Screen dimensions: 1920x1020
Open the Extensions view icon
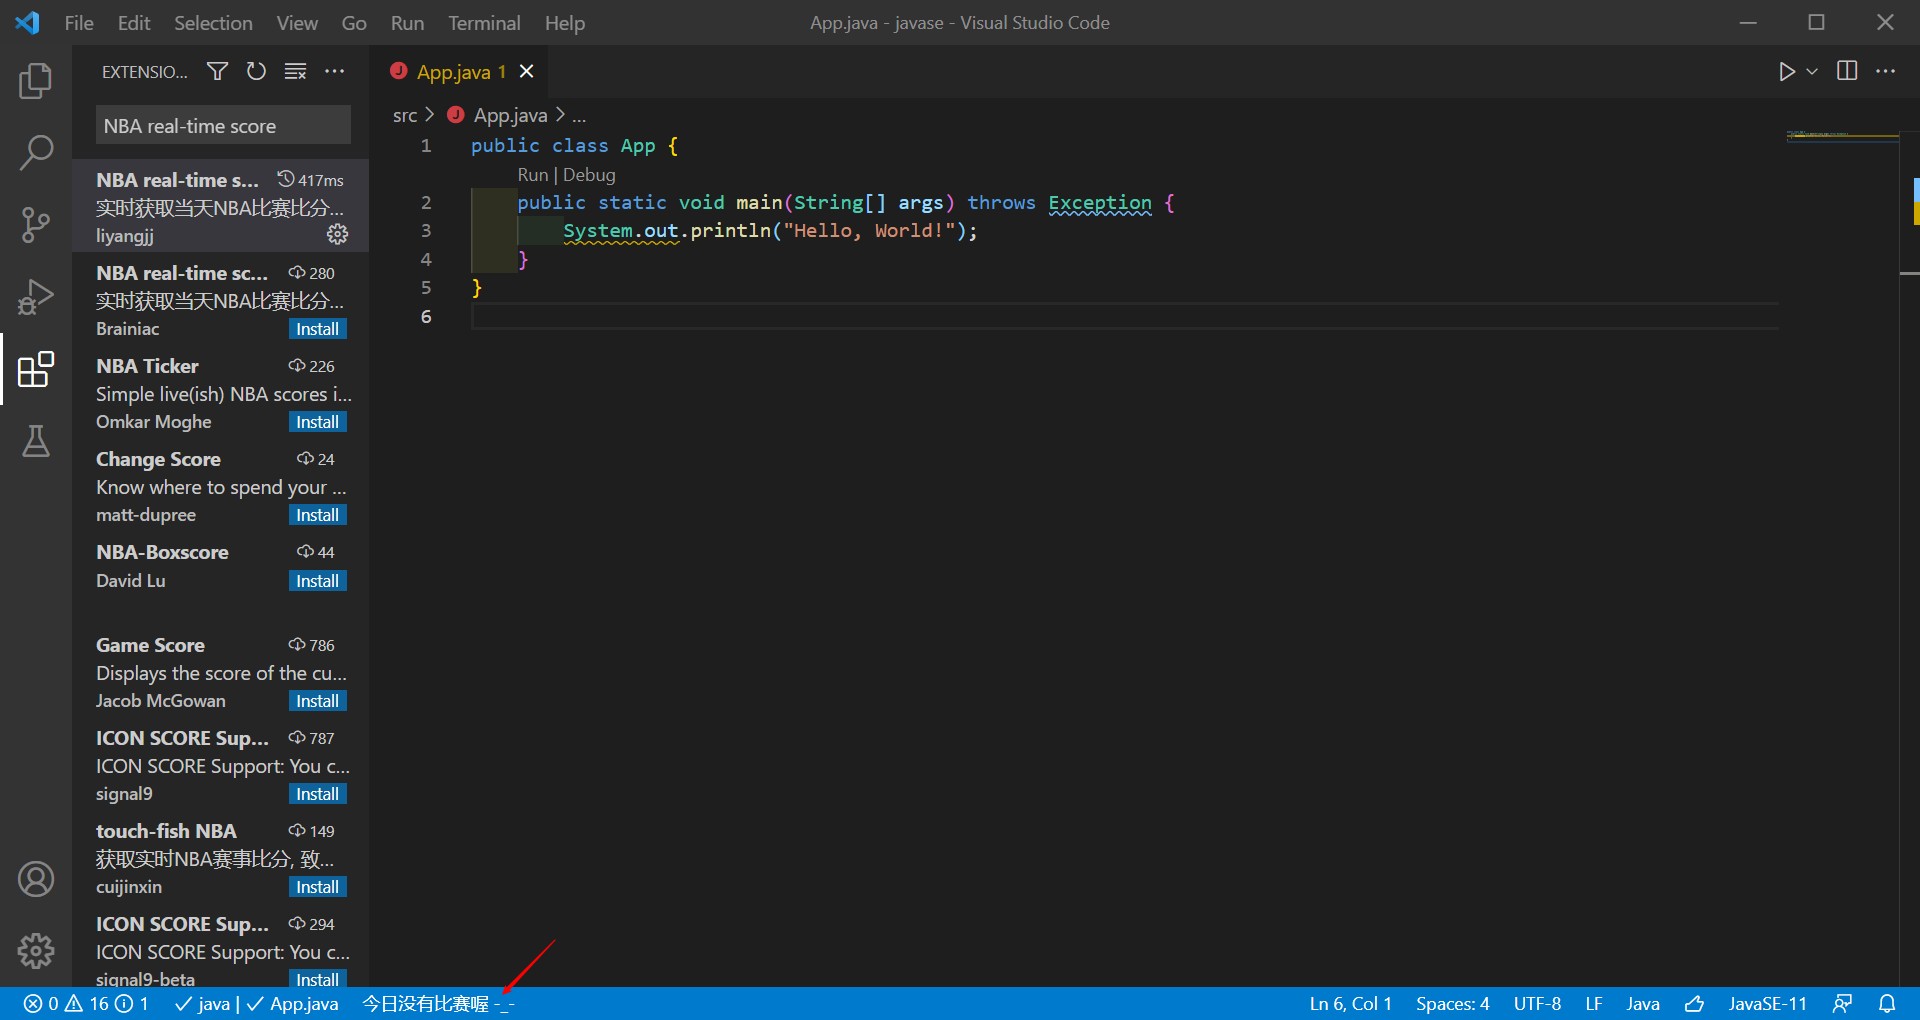pos(36,369)
